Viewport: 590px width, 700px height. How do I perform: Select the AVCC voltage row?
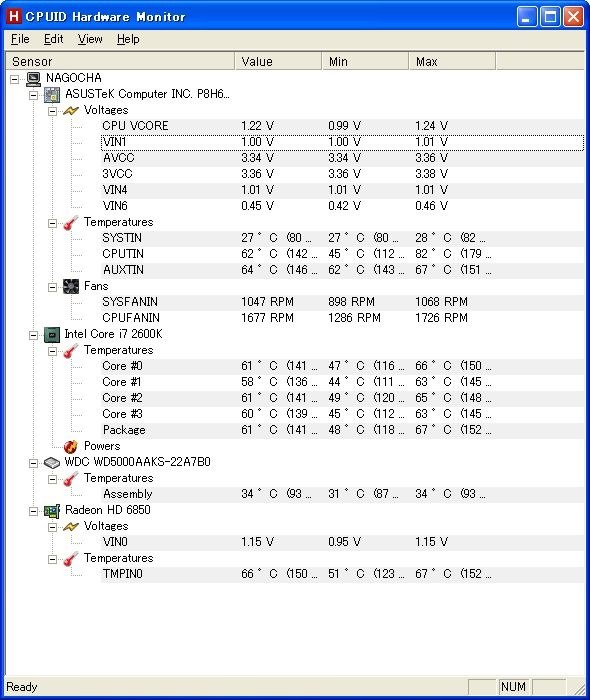(x=343, y=158)
